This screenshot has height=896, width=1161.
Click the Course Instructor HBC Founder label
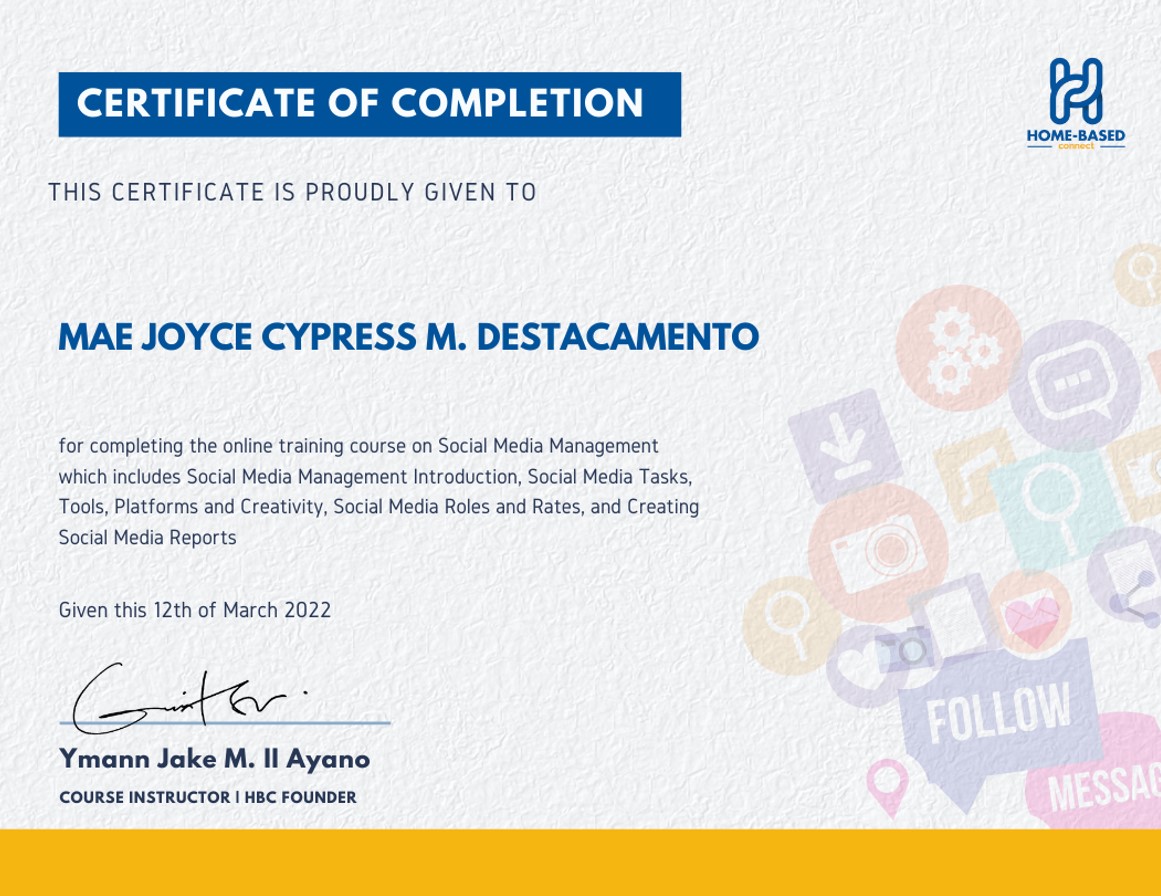(208, 798)
